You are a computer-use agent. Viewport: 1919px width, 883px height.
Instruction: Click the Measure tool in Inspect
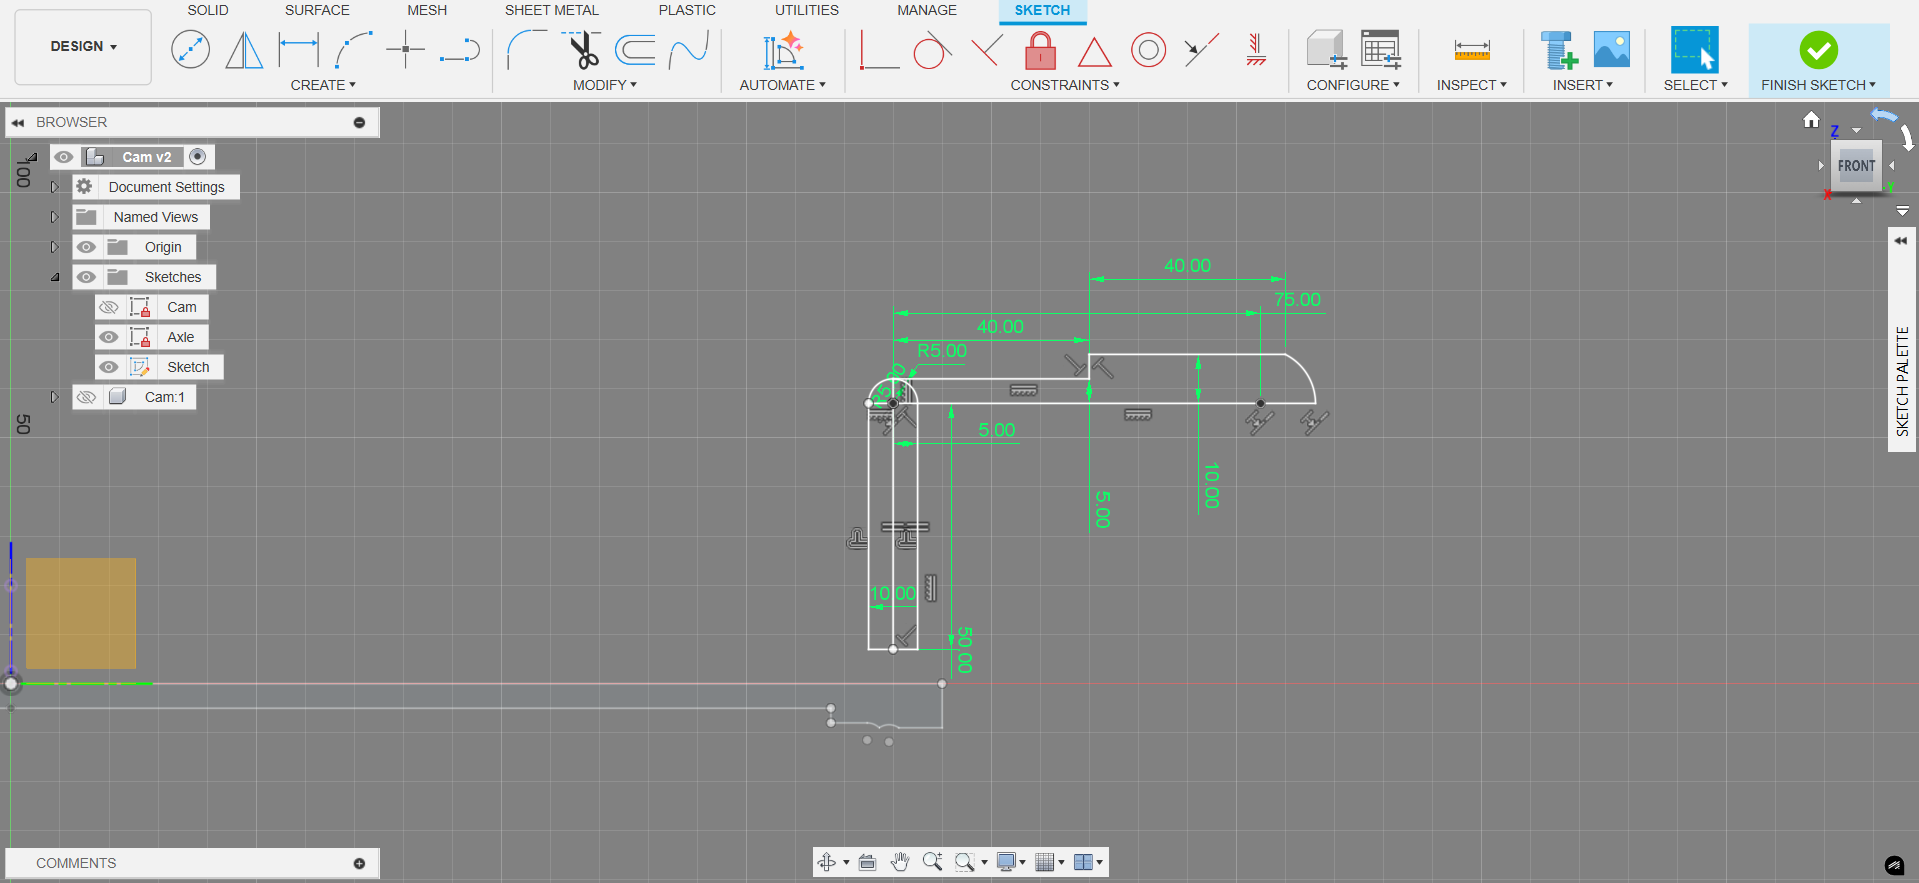1472,50
